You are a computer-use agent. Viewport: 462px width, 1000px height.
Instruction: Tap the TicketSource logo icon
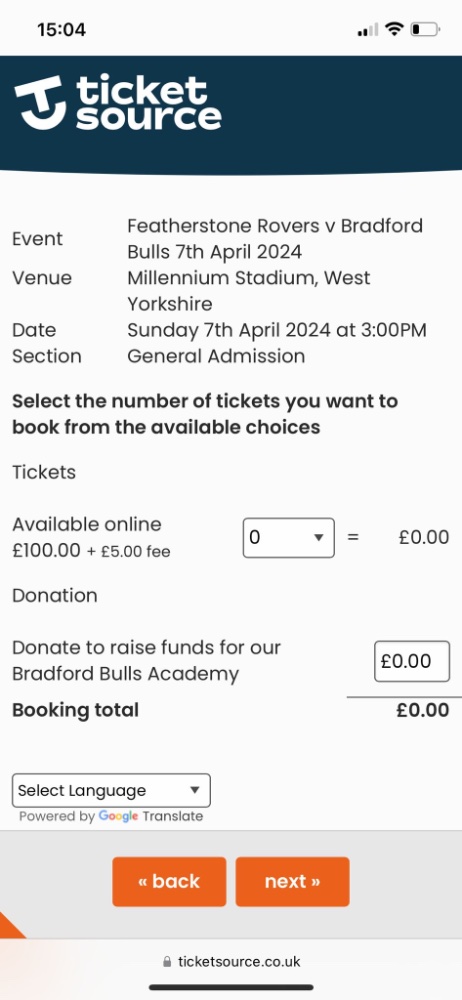click(x=40, y=102)
